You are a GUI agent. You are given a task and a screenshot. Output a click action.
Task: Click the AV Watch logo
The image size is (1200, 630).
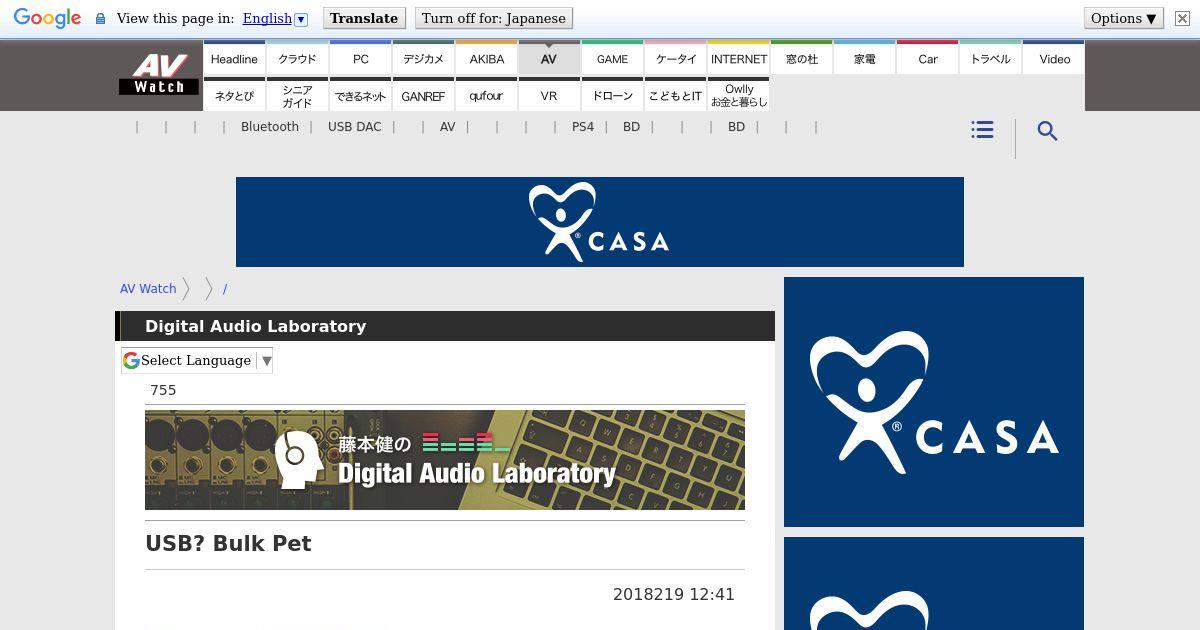pyautogui.click(x=158, y=74)
